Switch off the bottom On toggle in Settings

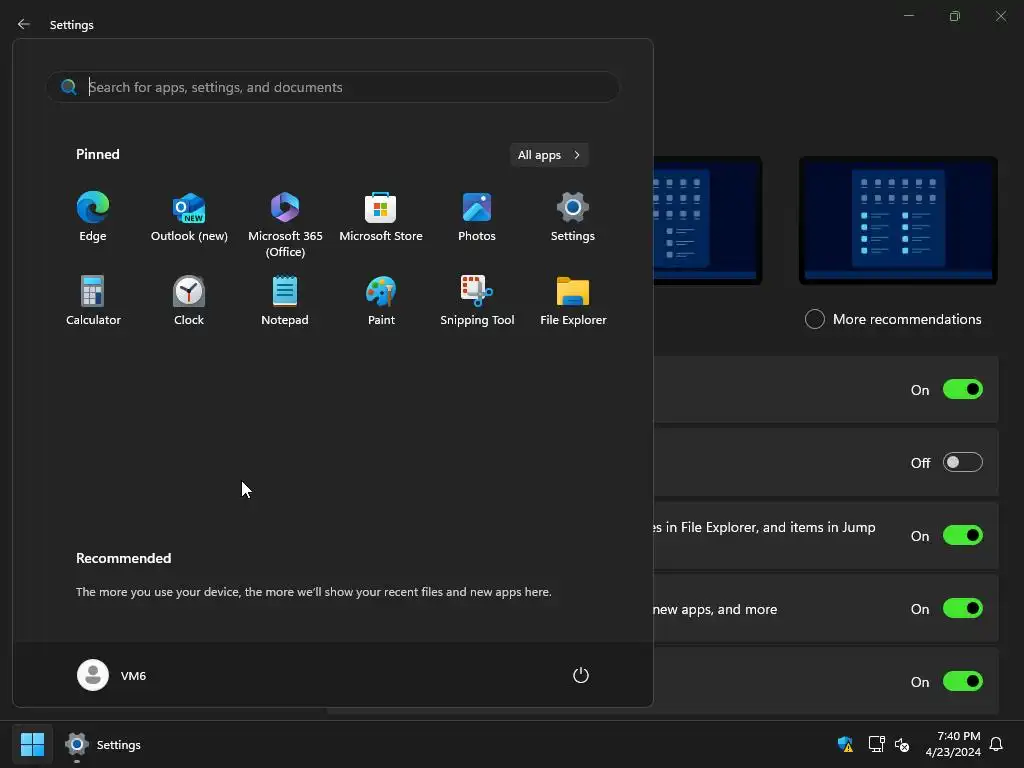(x=963, y=682)
